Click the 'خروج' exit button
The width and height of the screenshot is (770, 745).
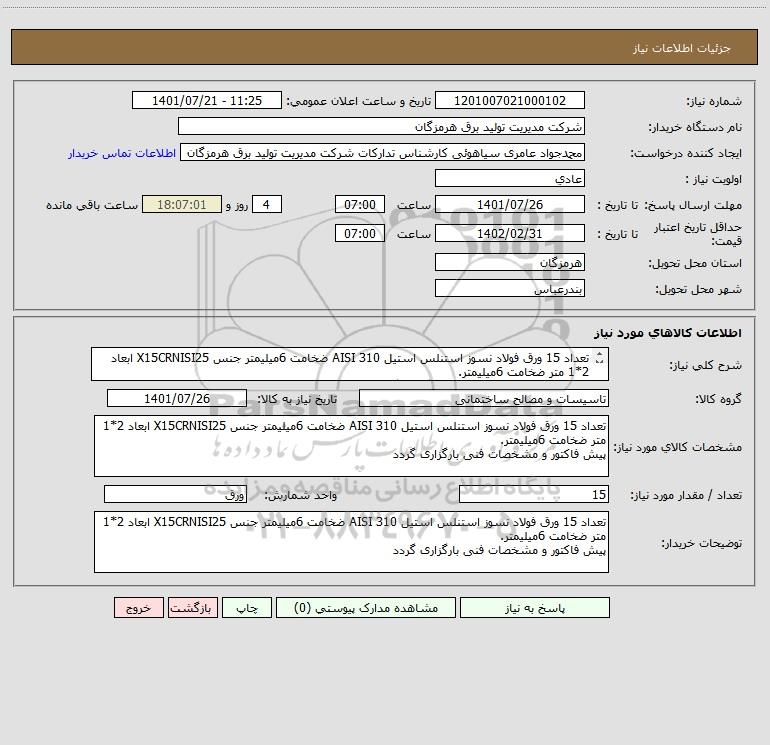click(x=138, y=608)
